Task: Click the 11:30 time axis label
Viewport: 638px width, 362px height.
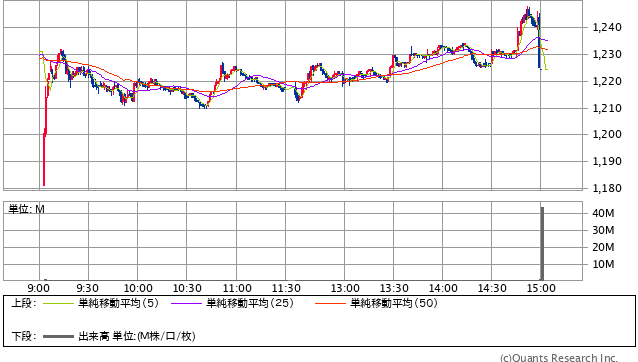Action: (286, 288)
